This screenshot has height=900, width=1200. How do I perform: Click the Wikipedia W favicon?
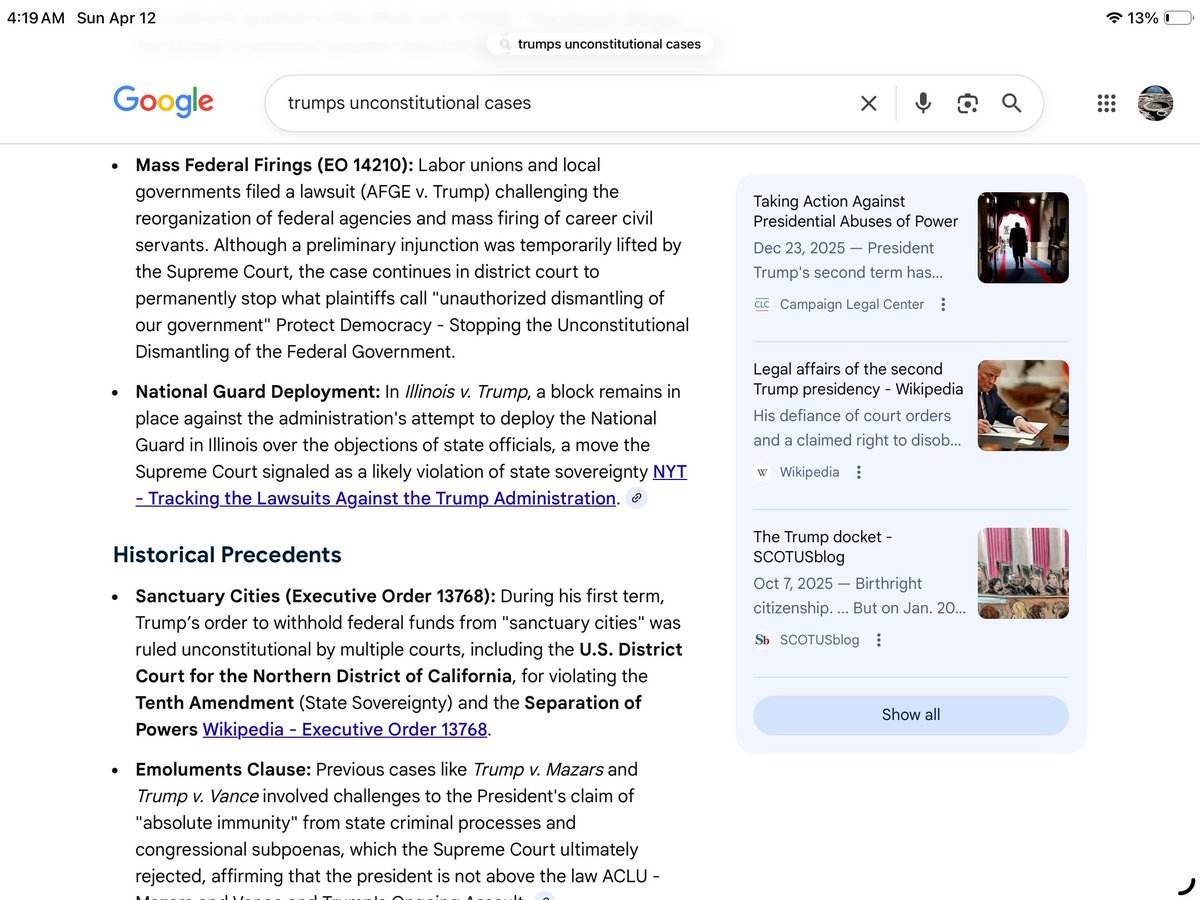click(762, 472)
